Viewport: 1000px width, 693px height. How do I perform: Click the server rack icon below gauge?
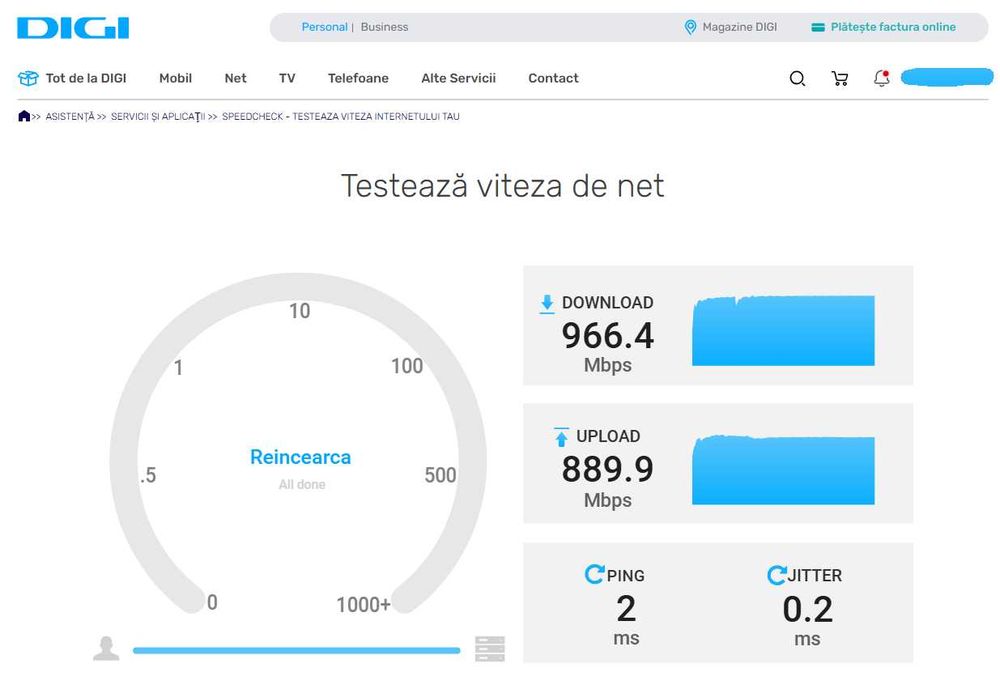pos(490,649)
